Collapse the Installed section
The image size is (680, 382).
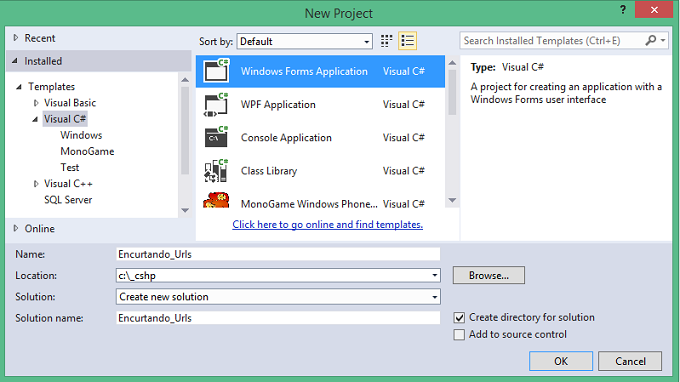[15, 61]
